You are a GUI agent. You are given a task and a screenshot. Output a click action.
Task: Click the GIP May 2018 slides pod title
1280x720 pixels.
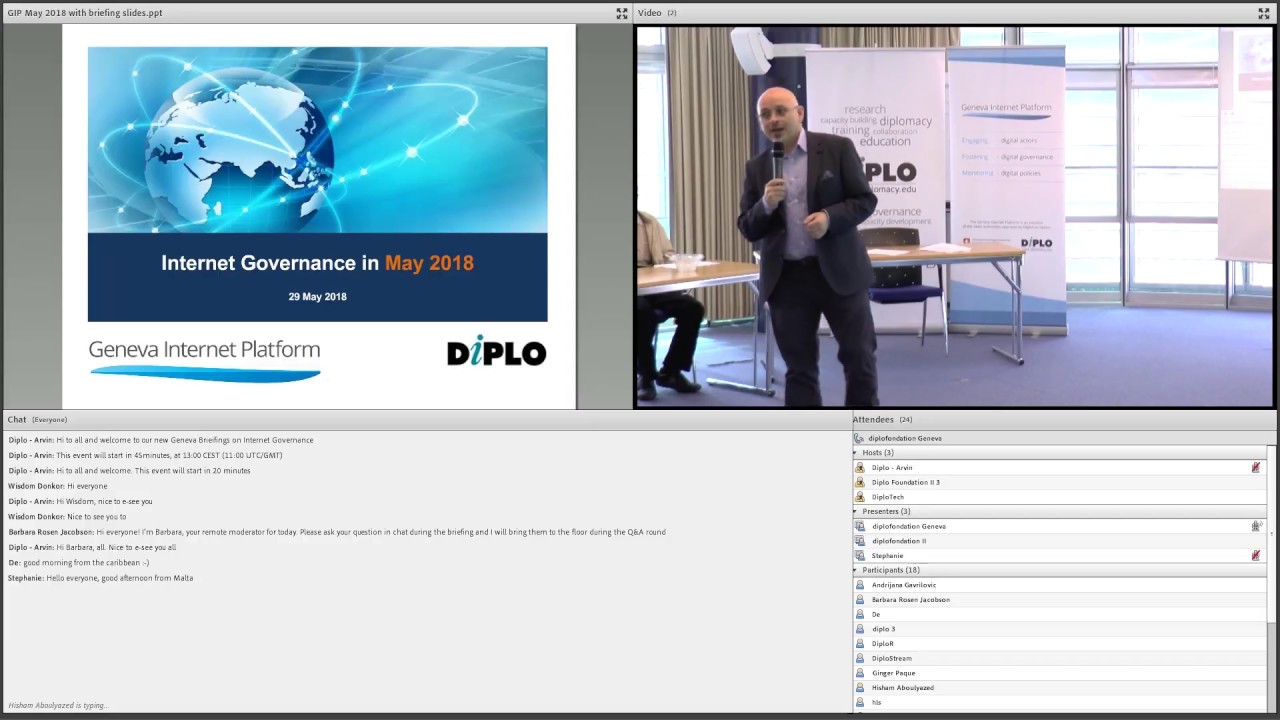coord(85,13)
